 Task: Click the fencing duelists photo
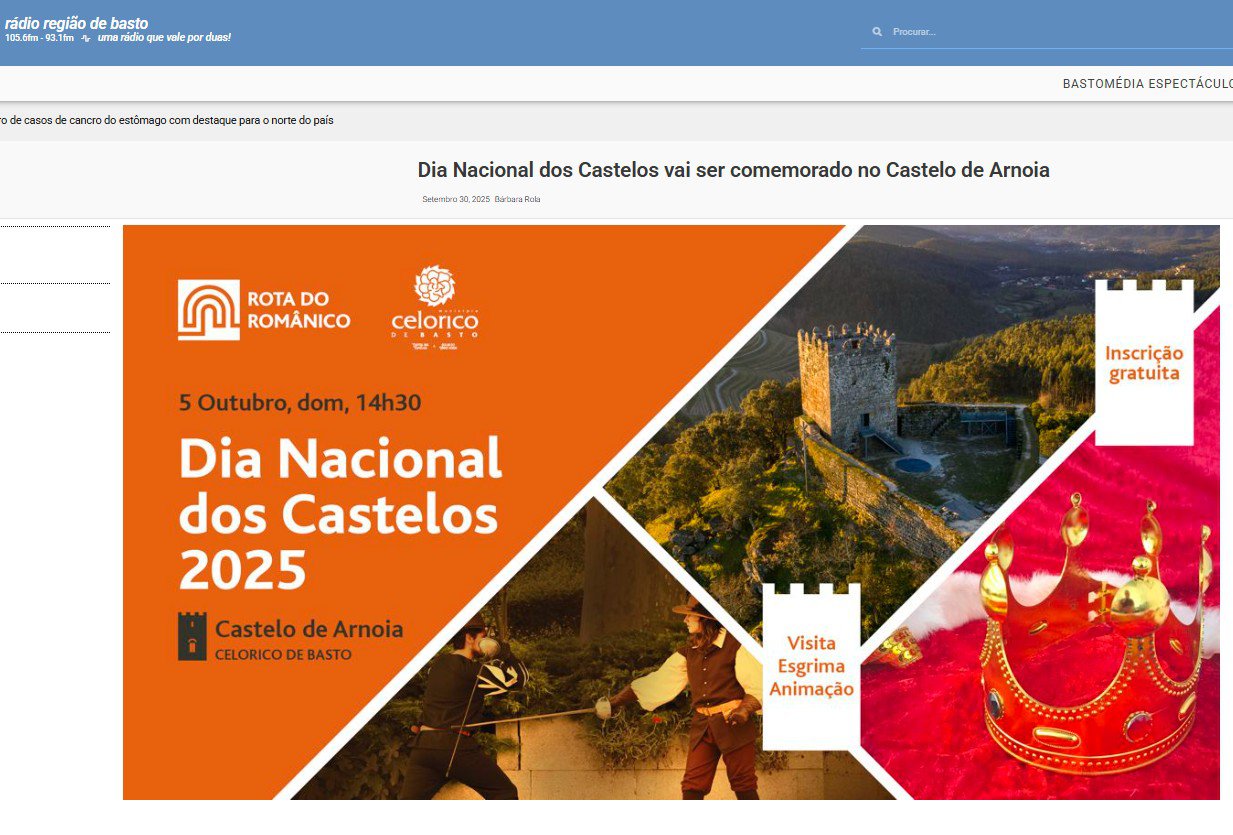(x=590, y=700)
